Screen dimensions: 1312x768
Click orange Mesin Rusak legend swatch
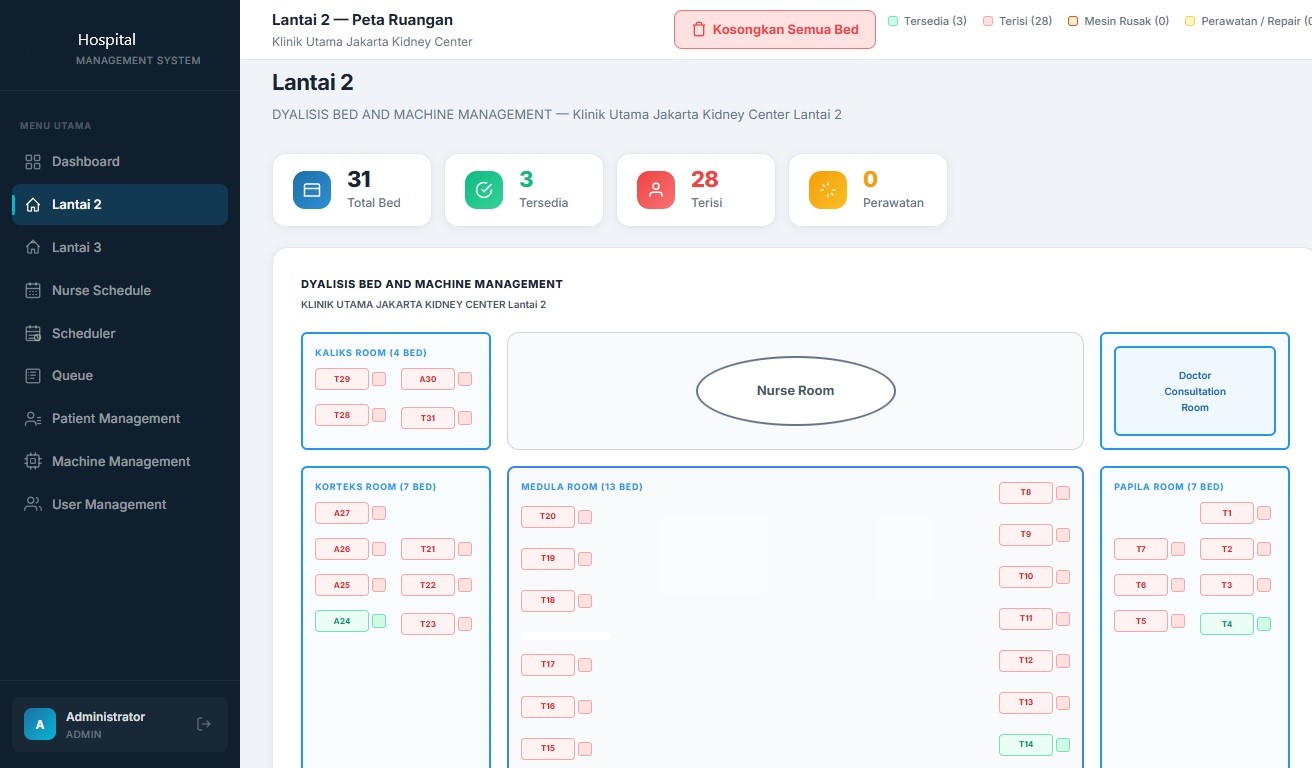pyautogui.click(x=1073, y=21)
